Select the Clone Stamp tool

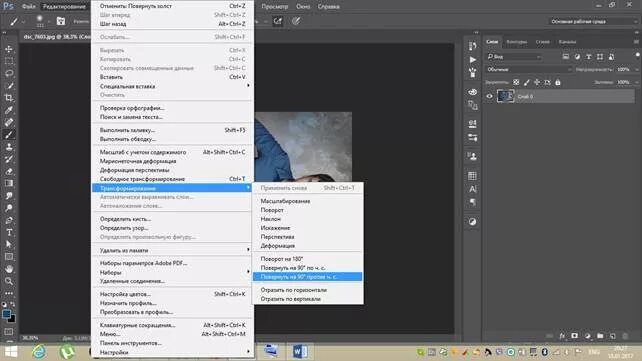pyautogui.click(x=9, y=147)
